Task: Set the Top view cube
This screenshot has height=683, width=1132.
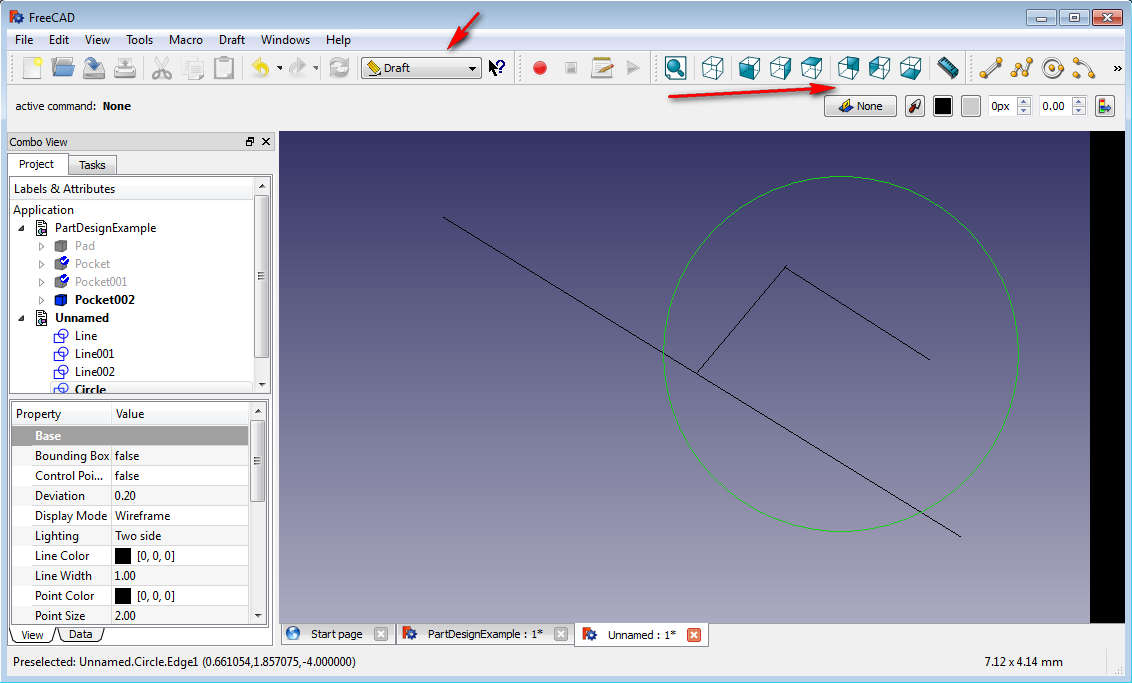Action: point(811,68)
